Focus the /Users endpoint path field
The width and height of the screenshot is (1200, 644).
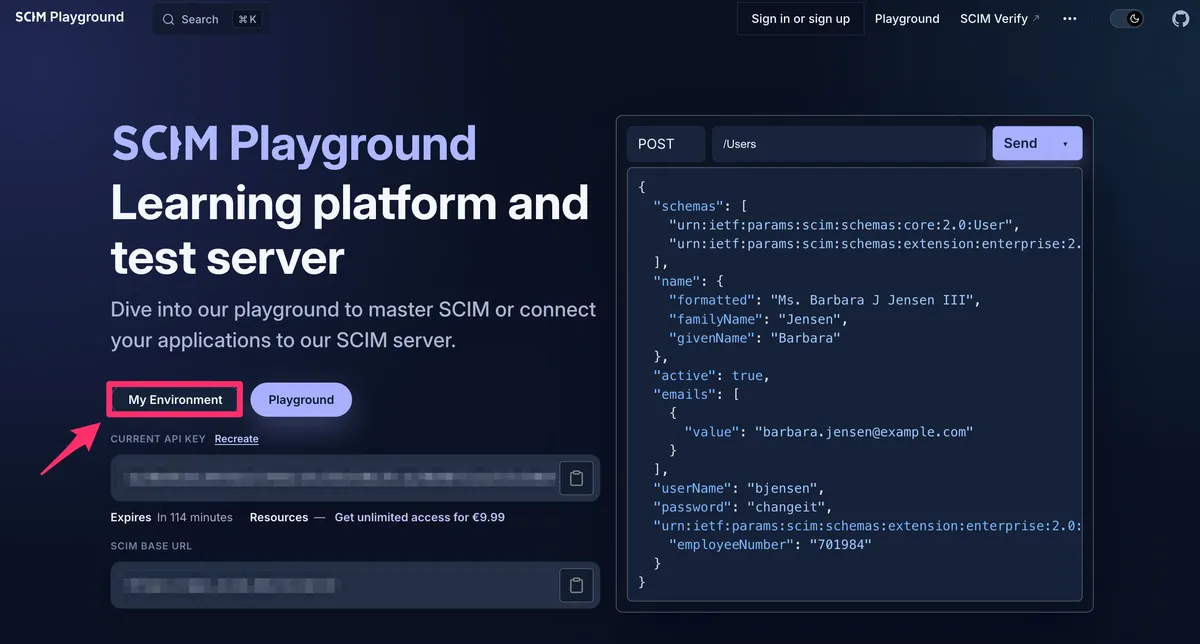(849, 144)
